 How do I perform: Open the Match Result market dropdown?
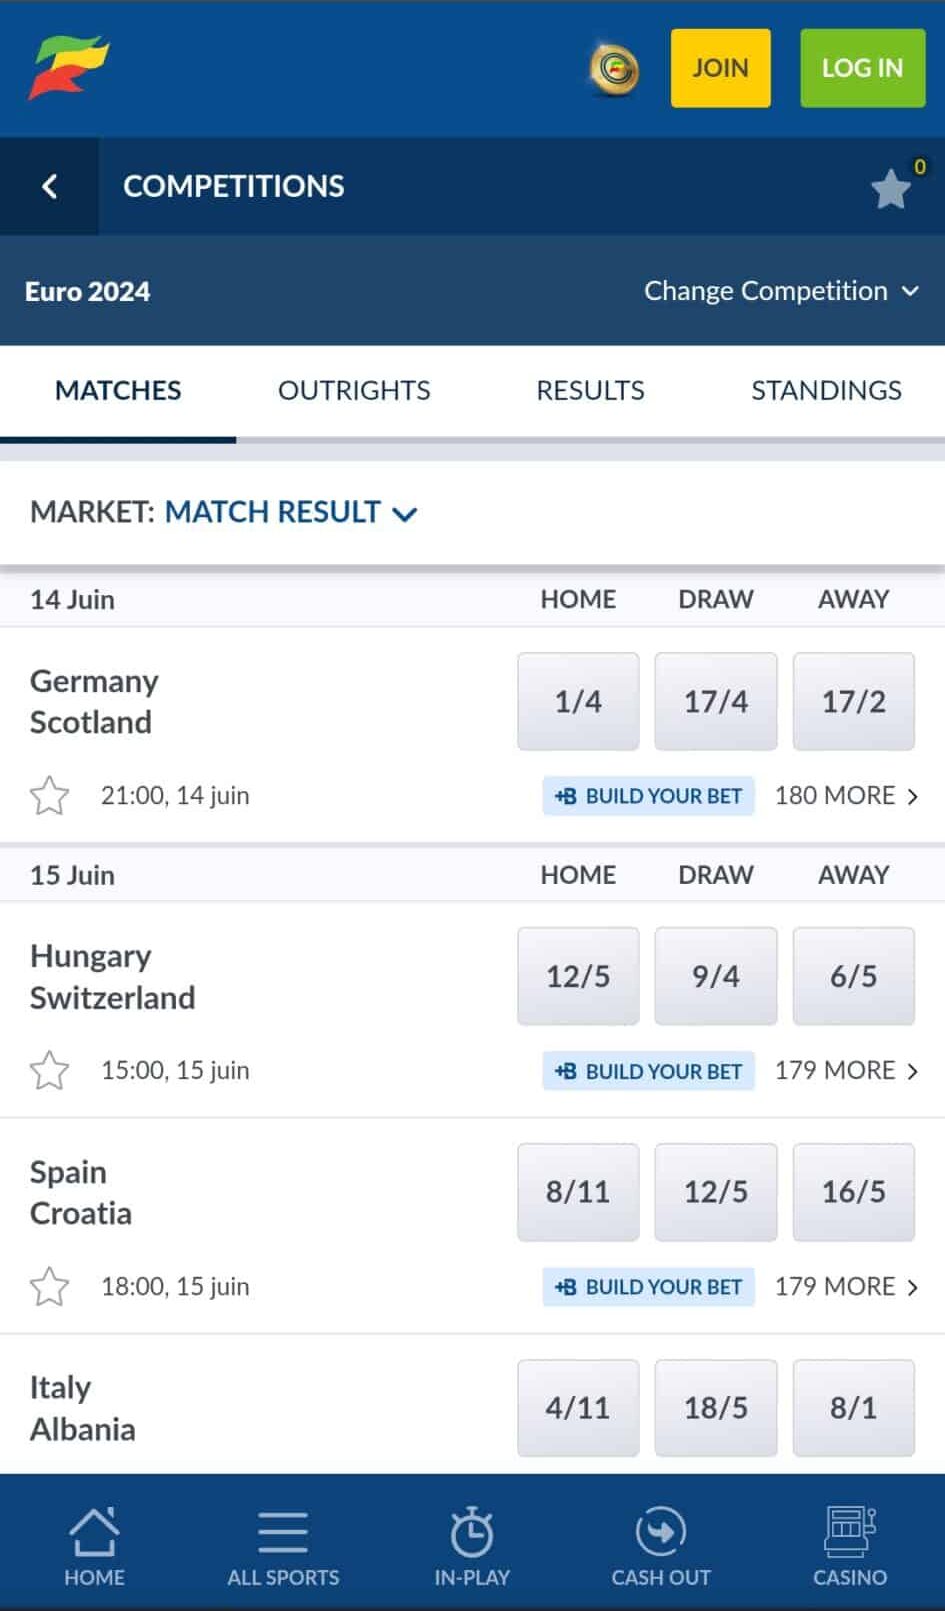(x=290, y=513)
